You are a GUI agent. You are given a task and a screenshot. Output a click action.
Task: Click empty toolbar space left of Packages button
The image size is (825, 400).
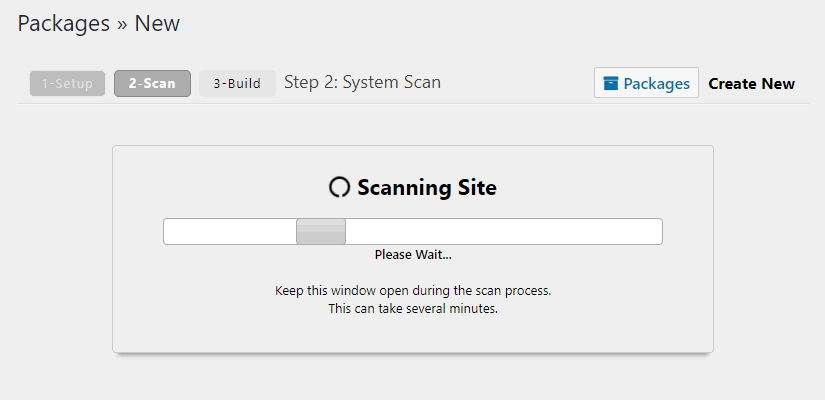(520, 83)
